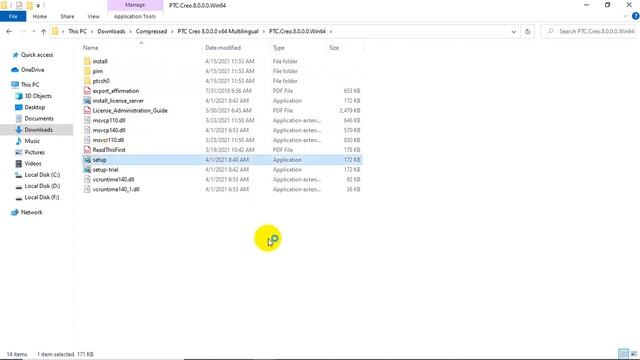Navigate to PTC Creo 8.0.0.0 x64 Multilingual breadcrumb
Screen dimensions: 640x360
(218, 31)
